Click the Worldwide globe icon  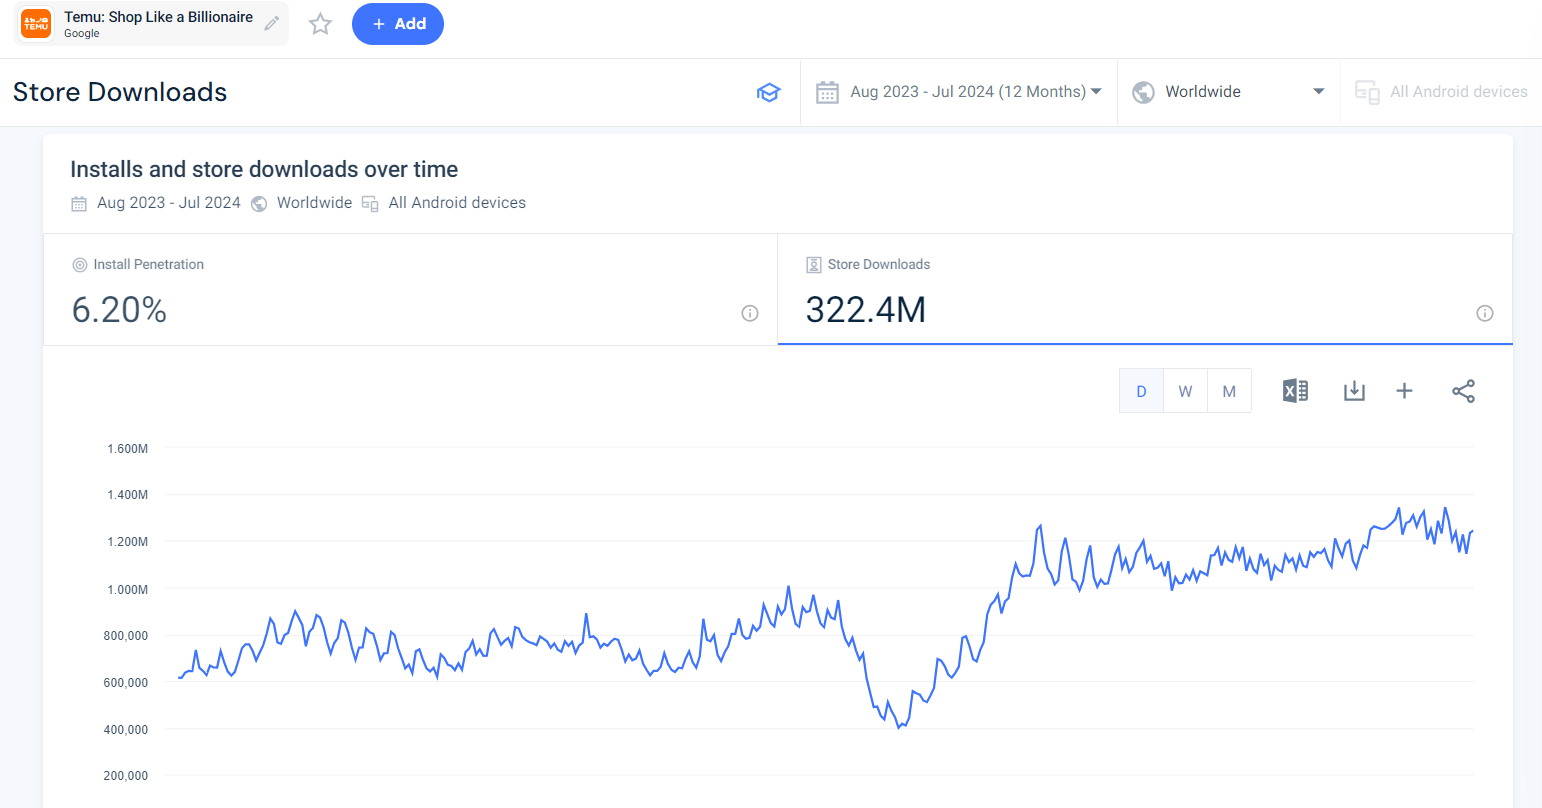coord(1143,91)
